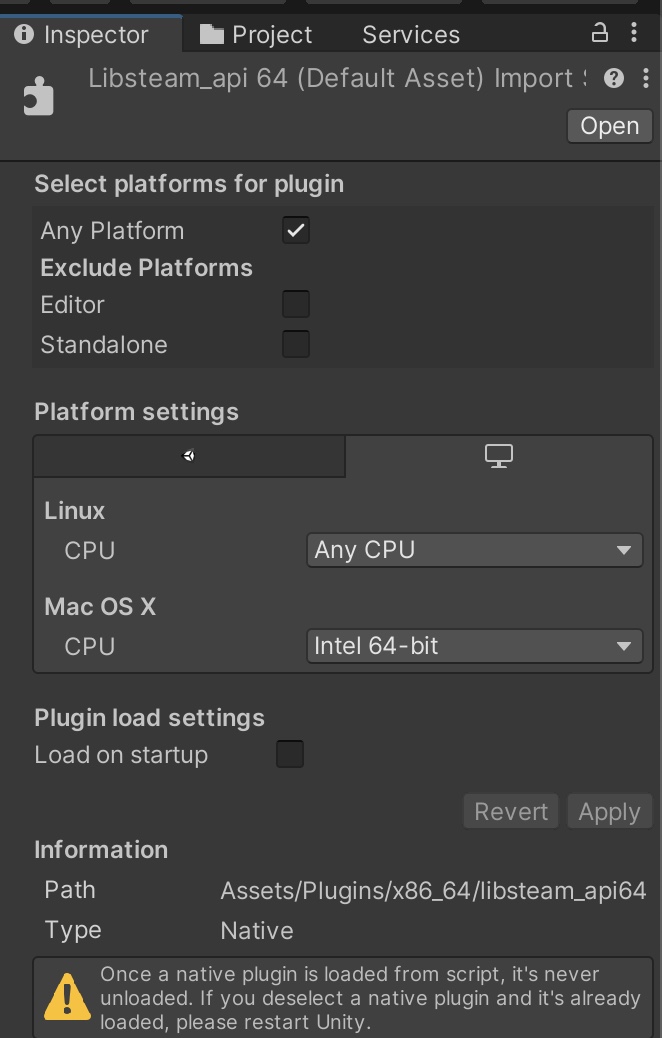The height and width of the screenshot is (1038, 662).
Task: Toggle the Load on startup checkbox
Action: pos(290,755)
